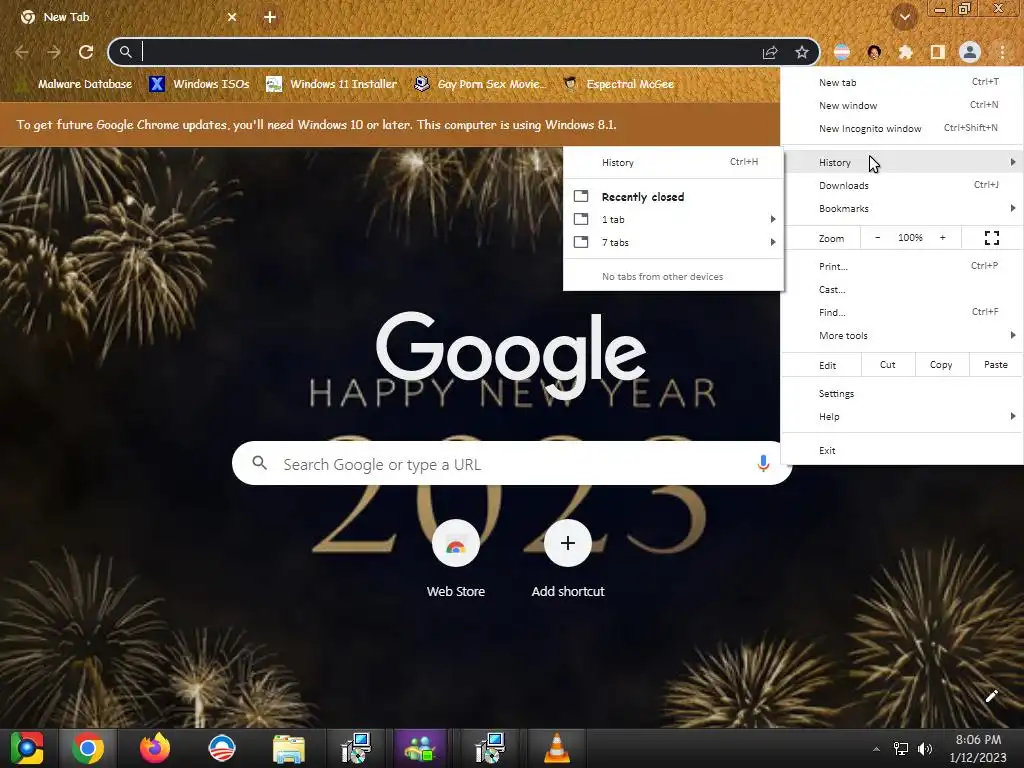Select Find... menu item

tap(901, 312)
